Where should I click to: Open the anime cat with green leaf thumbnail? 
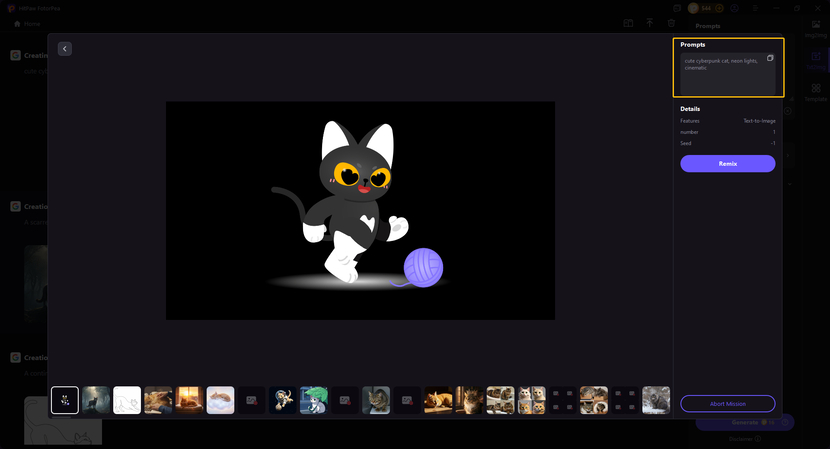[x=313, y=400]
